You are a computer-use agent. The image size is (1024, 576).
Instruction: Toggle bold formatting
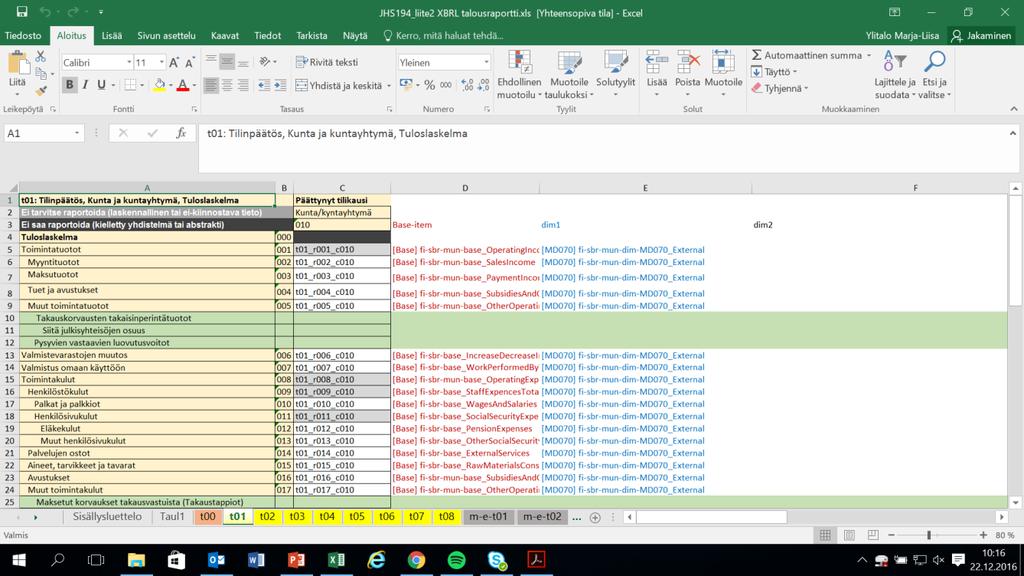click(x=69, y=85)
